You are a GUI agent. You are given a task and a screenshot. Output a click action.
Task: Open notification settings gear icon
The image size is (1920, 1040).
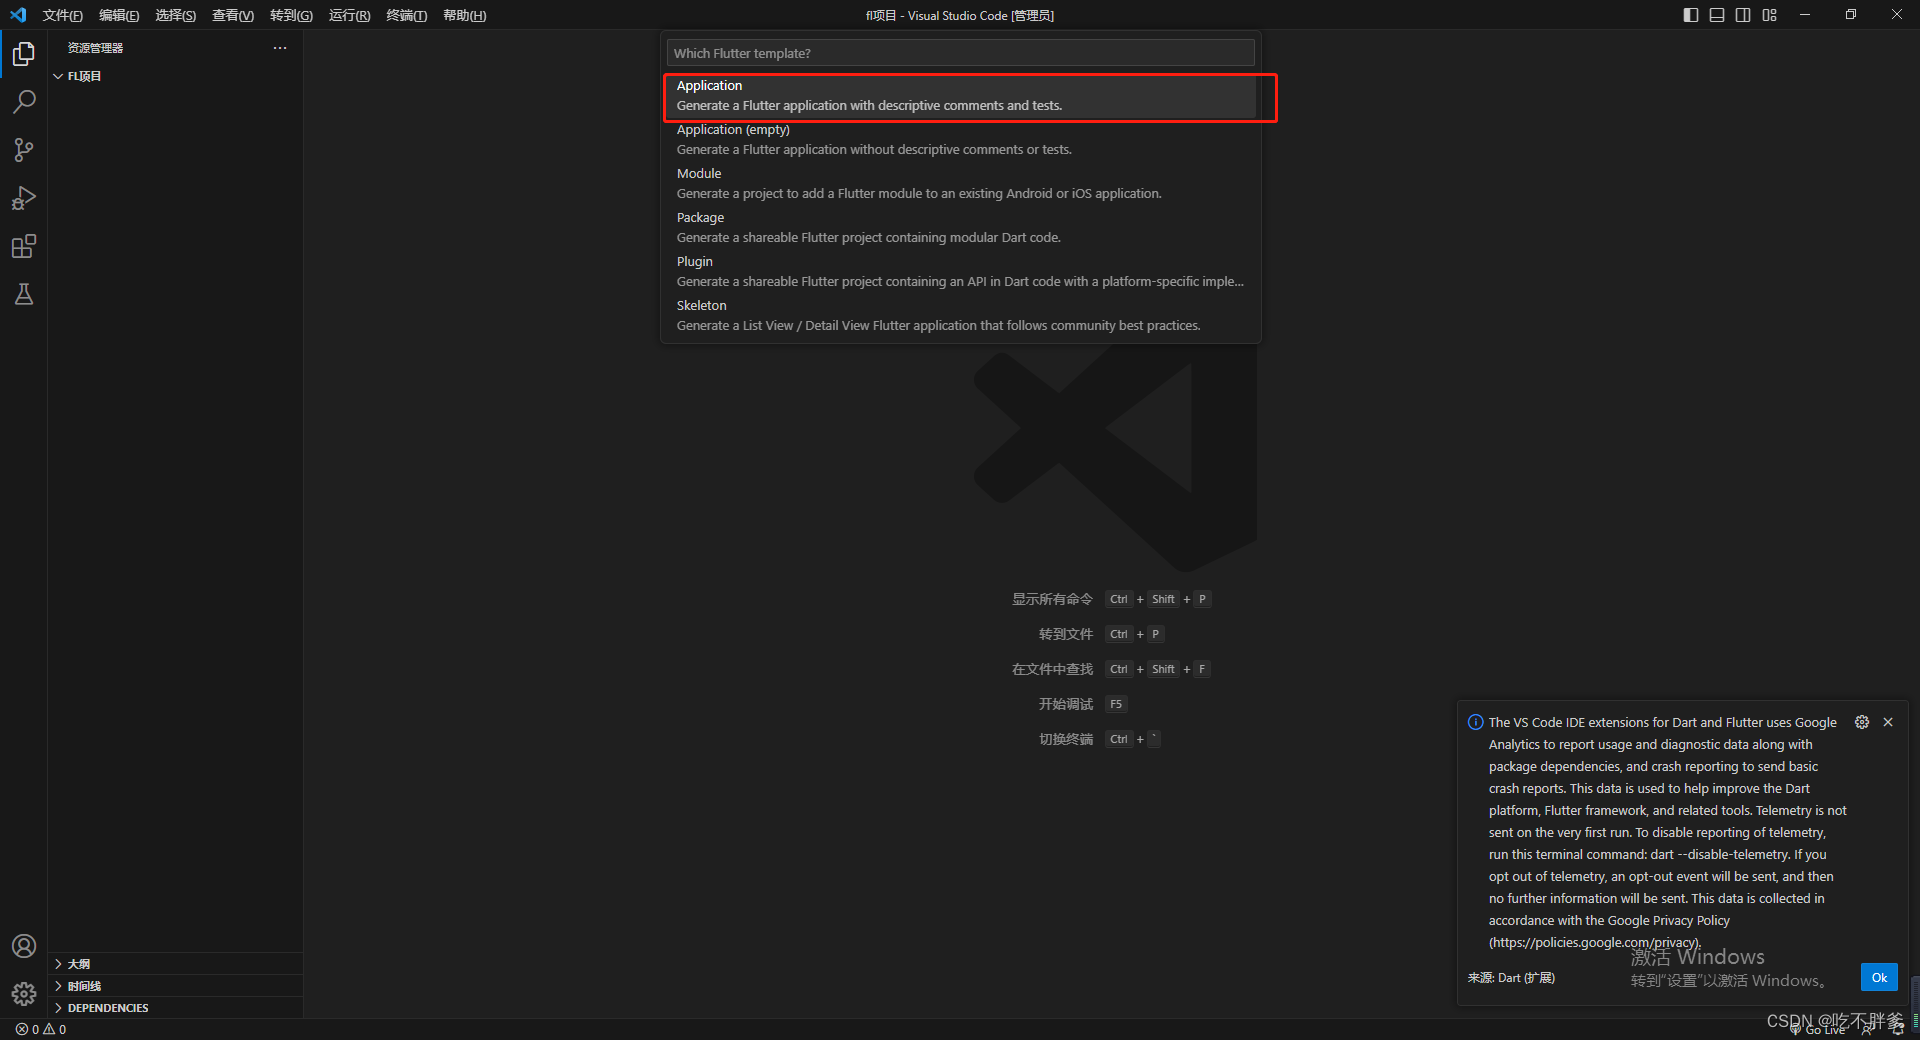click(x=1862, y=722)
